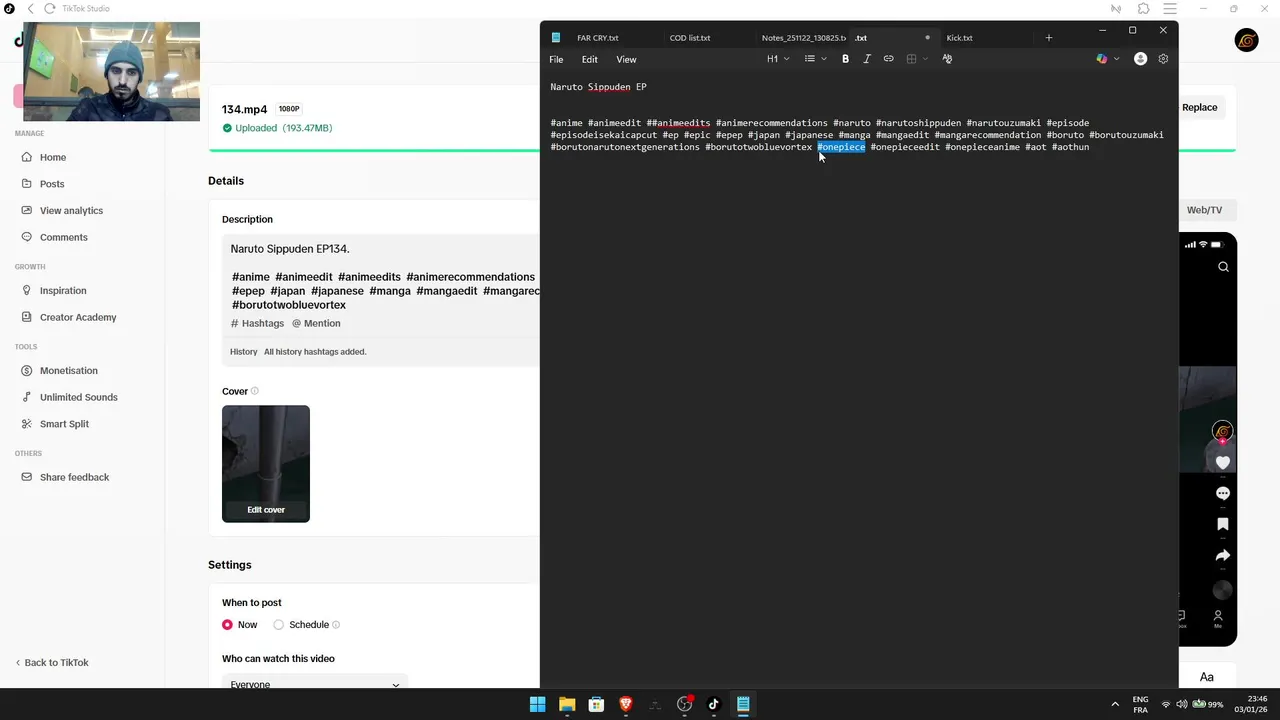This screenshot has width=1280, height=720.
Task: Open volume control in system tray
Action: pos(1184,704)
